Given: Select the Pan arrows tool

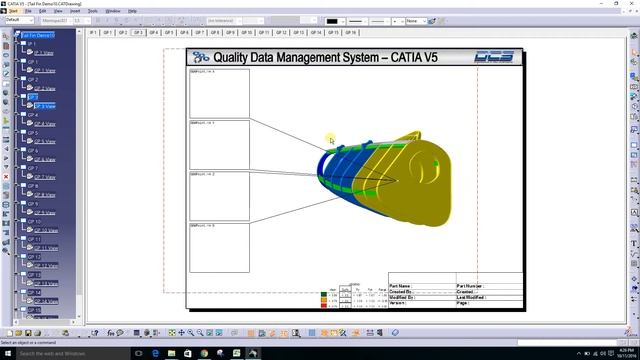Looking at the screenshot, I should point(181,333).
